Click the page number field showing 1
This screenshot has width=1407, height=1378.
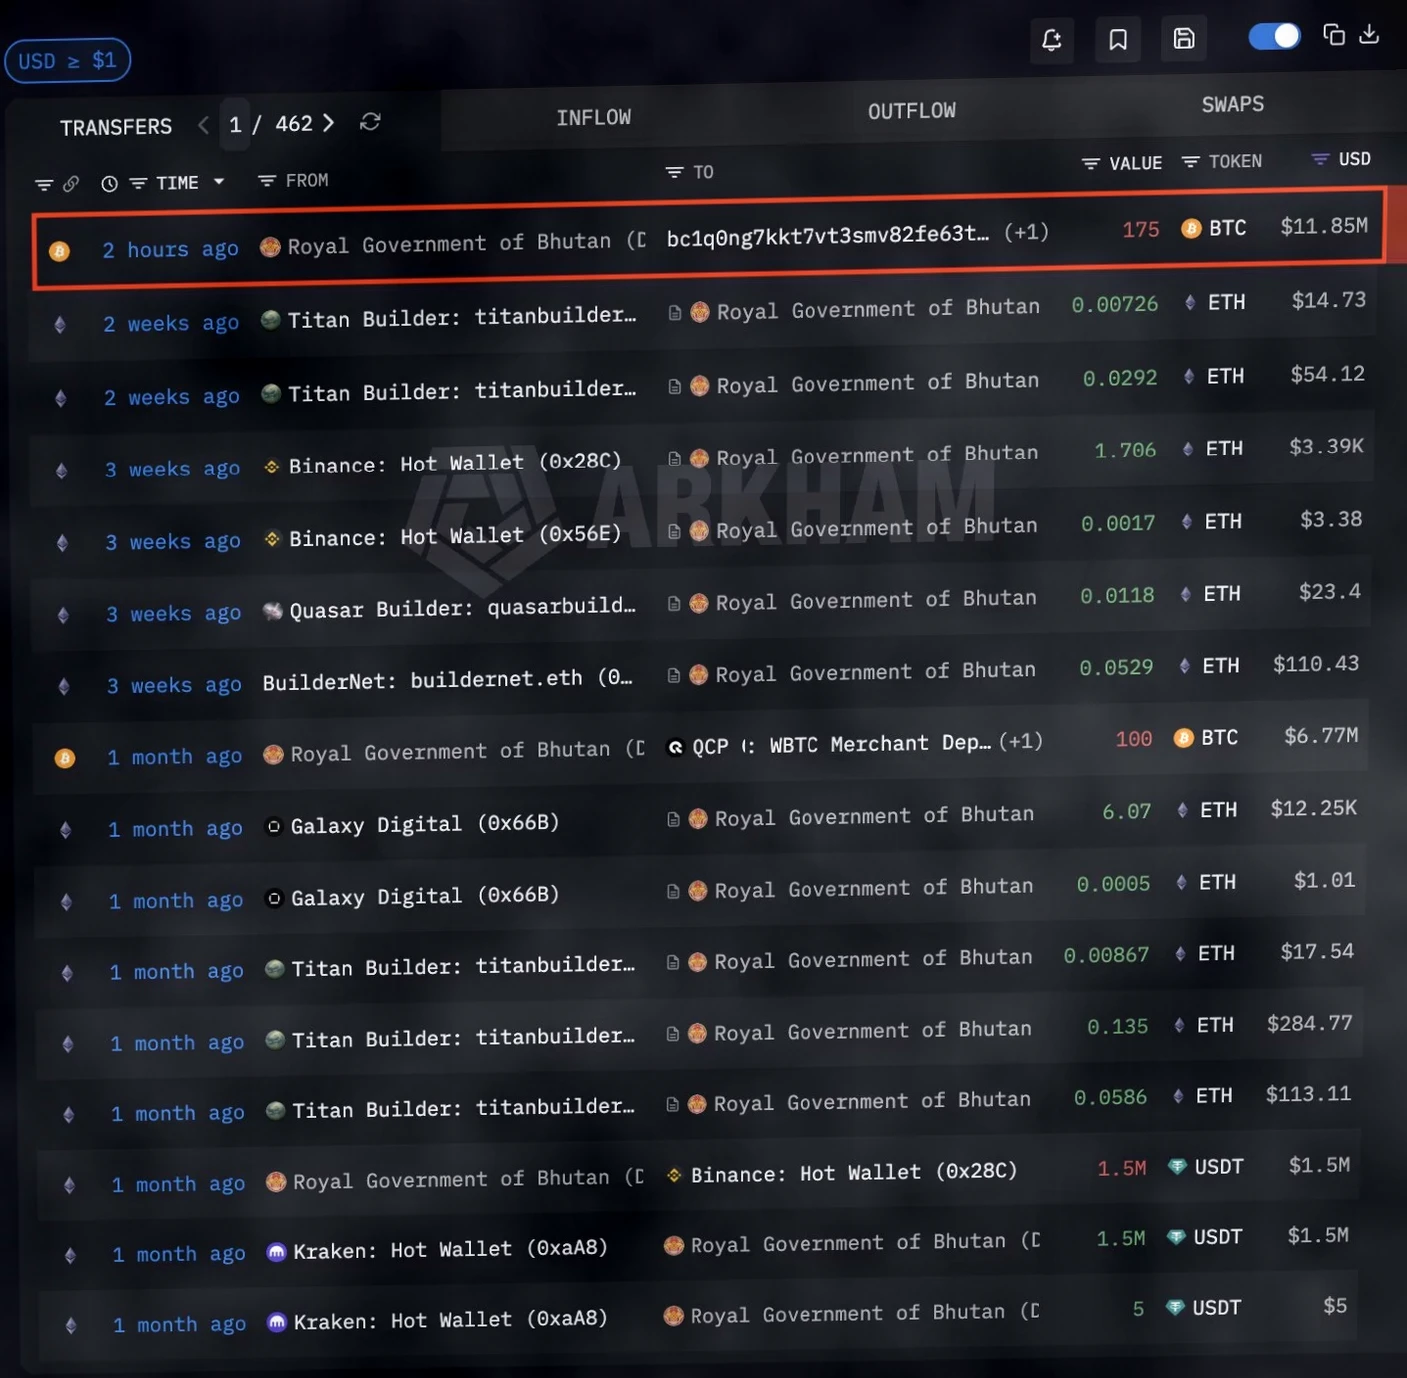tap(235, 124)
